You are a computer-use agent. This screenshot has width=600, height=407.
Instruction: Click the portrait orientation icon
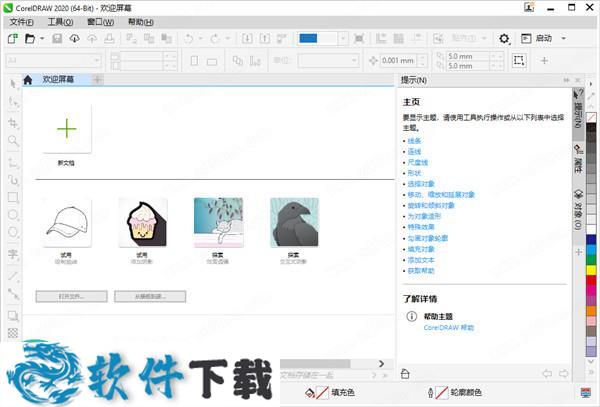(194, 60)
